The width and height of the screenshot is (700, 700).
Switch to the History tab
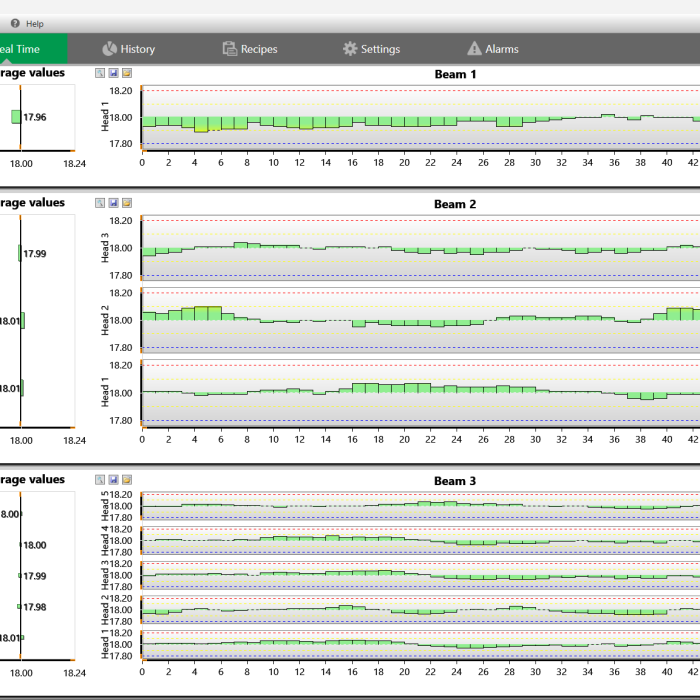tap(128, 49)
